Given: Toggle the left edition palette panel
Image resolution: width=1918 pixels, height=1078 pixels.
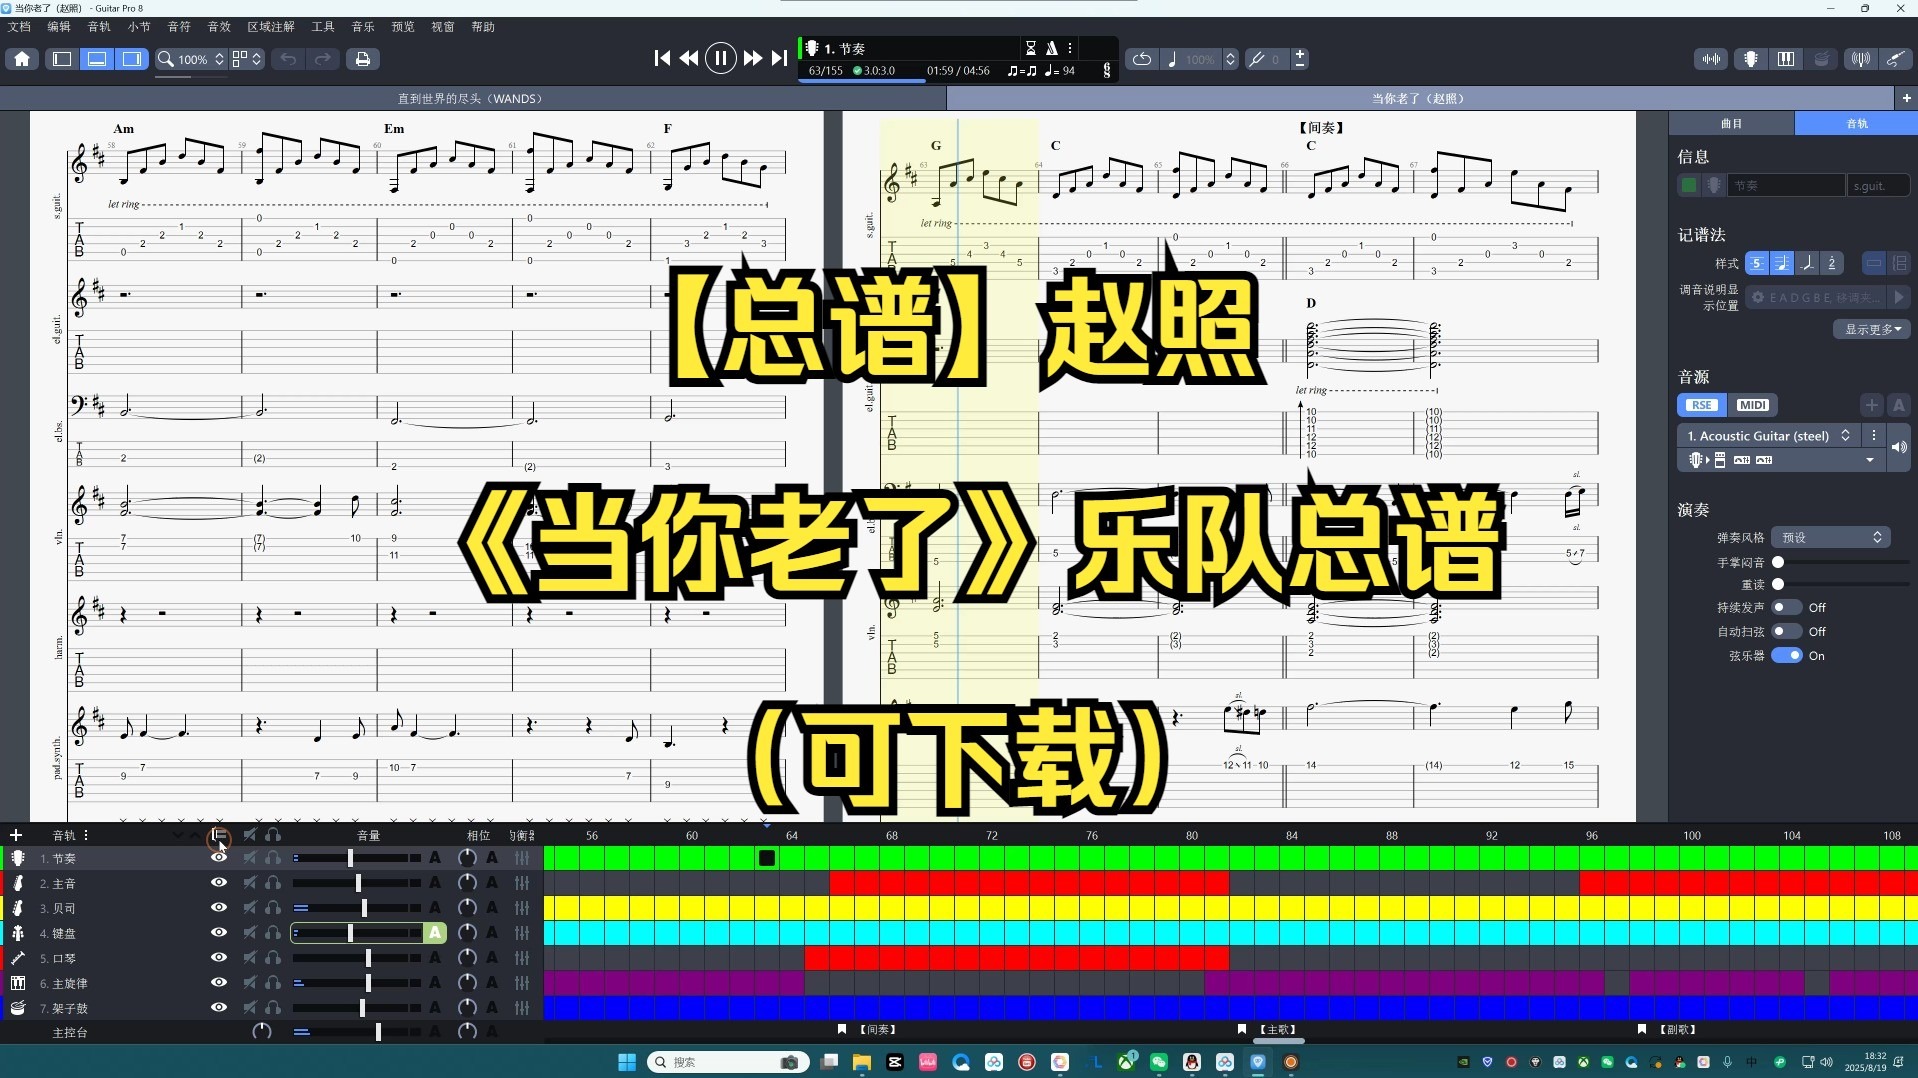Looking at the screenshot, I should point(62,59).
